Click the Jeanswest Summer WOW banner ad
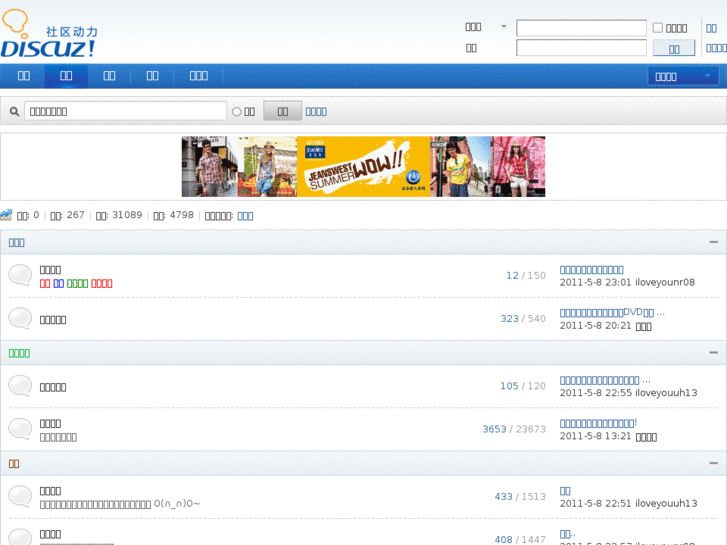 point(364,167)
